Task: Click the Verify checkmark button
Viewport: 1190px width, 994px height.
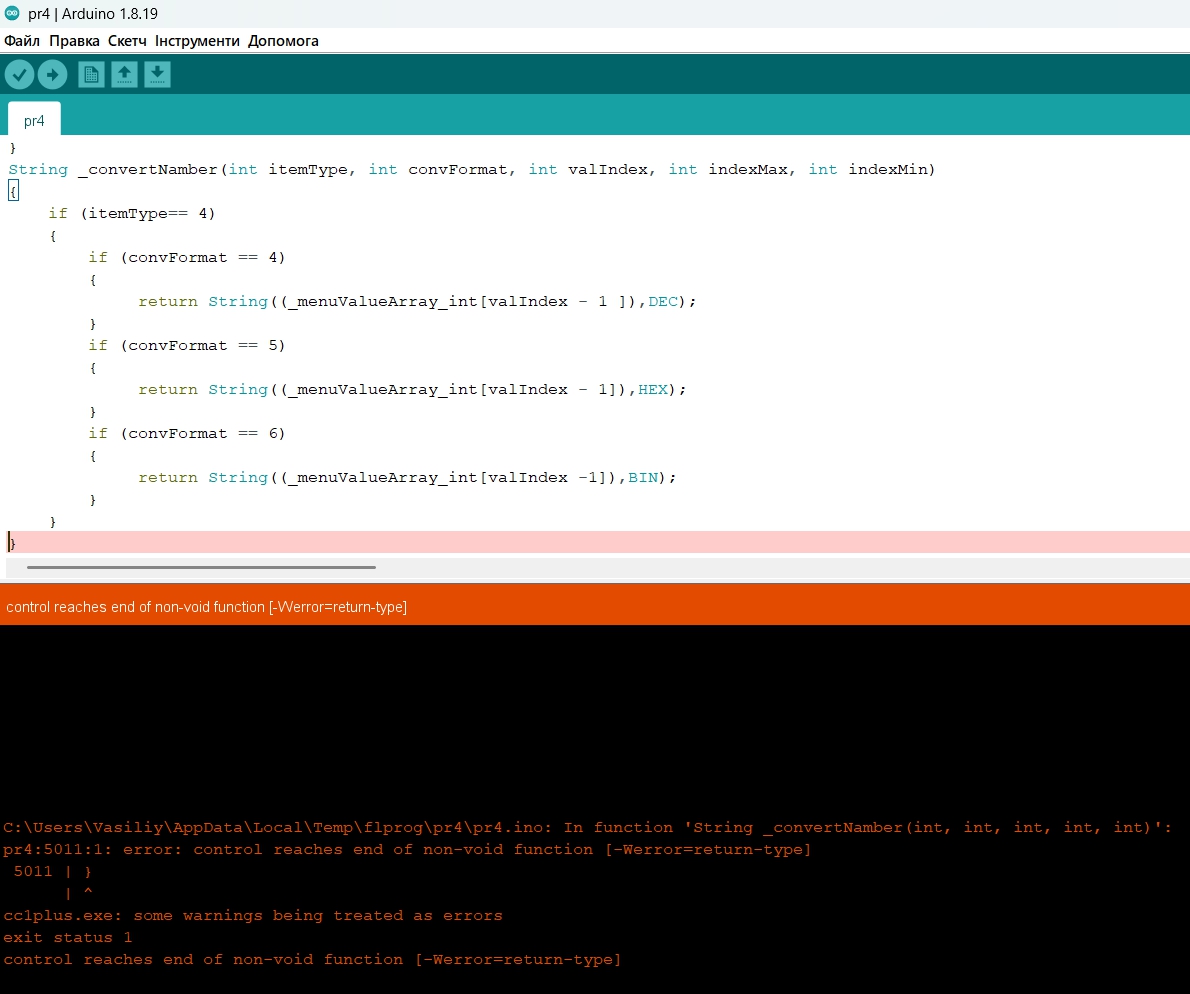Action: 19,74
